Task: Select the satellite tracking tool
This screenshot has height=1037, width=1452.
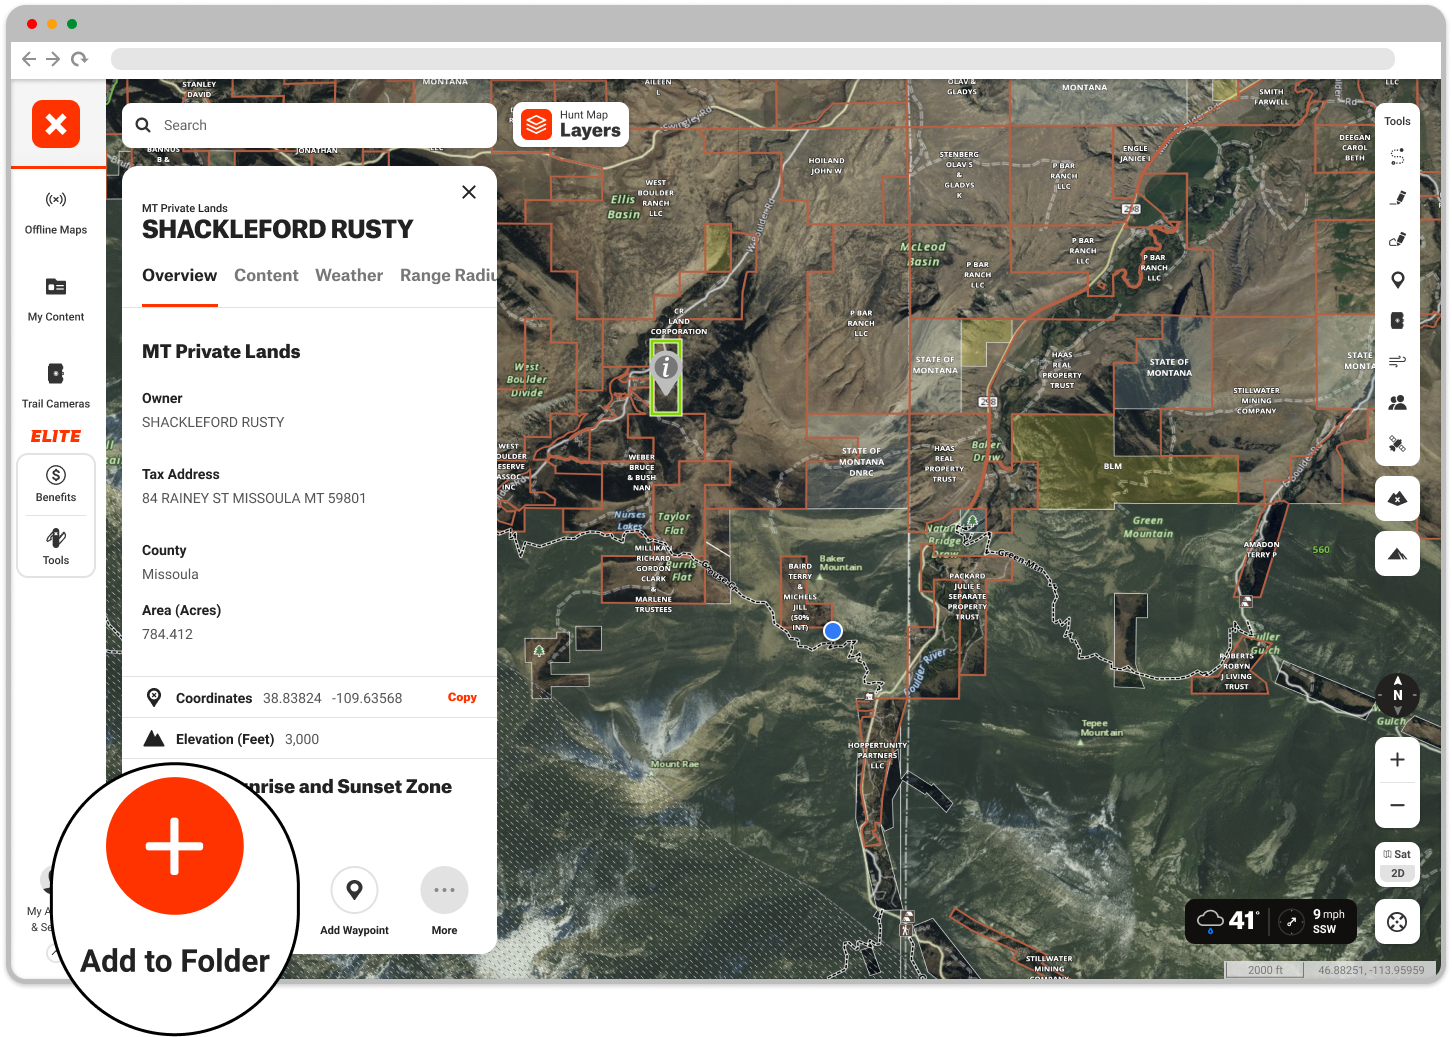Action: 1397,444
